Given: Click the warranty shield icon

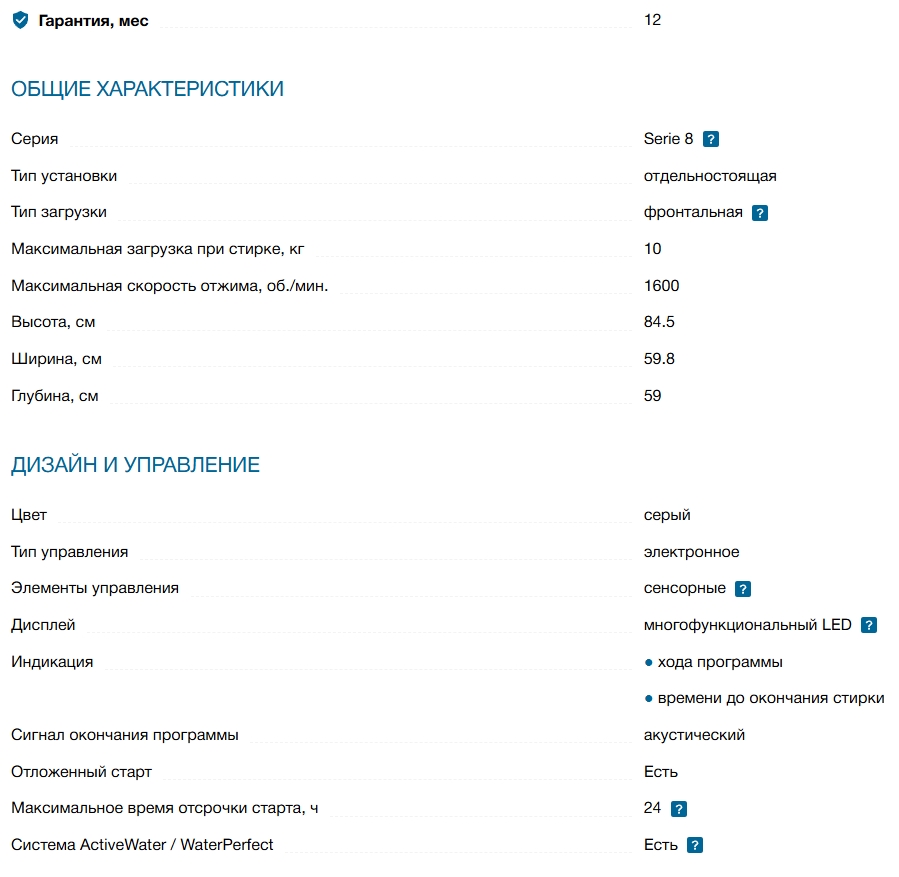Looking at the screenshot, I should tap(20, 20).
